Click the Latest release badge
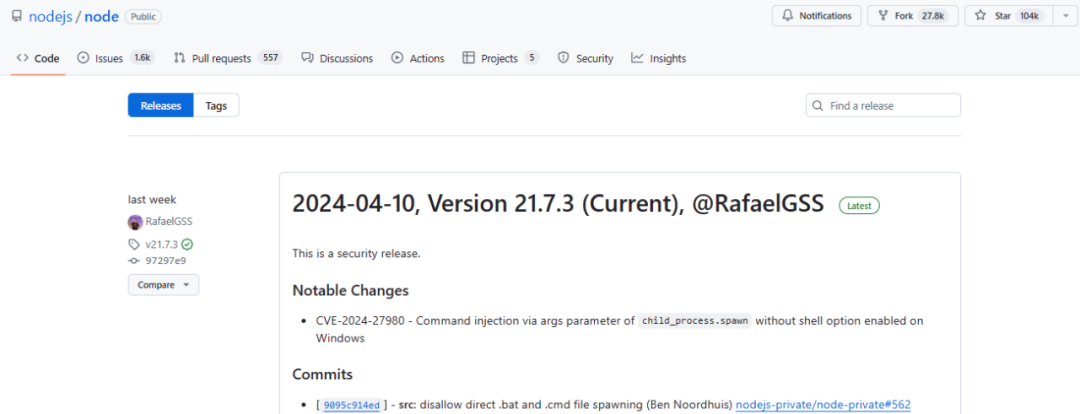 point(859,205)
